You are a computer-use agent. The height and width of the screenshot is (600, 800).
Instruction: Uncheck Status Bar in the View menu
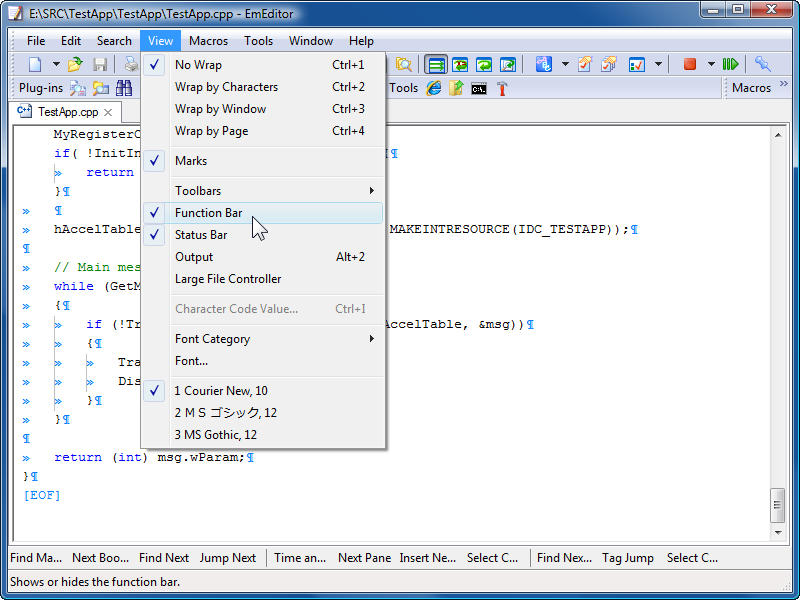263,235
